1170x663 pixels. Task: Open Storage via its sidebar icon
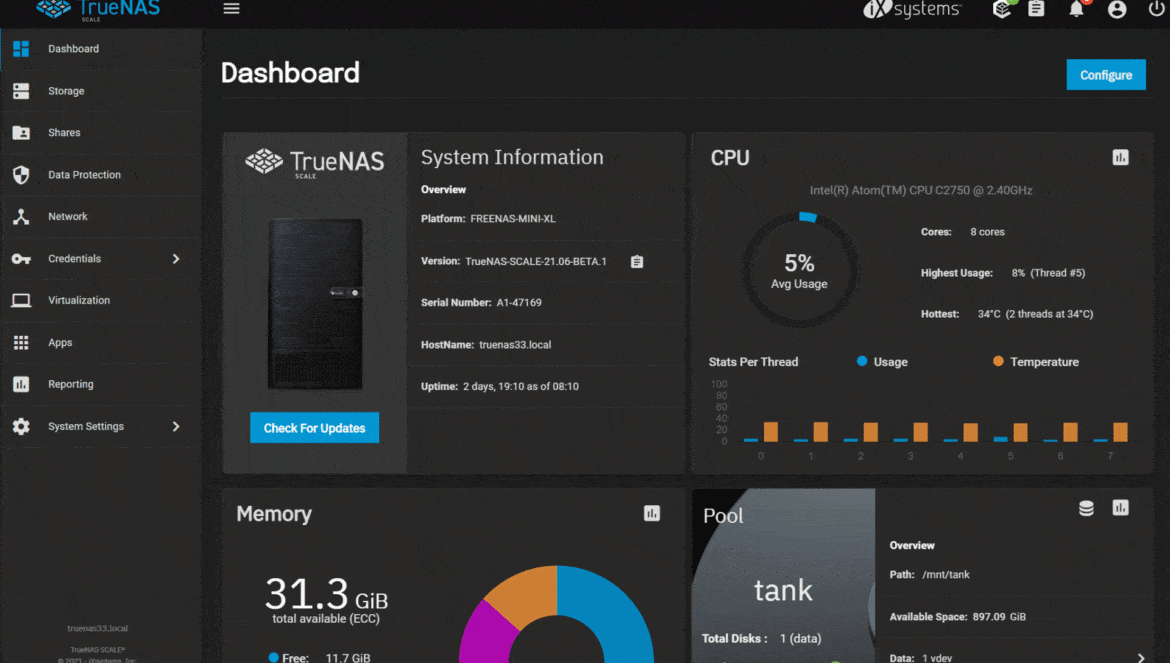click(x=21, y=91)
